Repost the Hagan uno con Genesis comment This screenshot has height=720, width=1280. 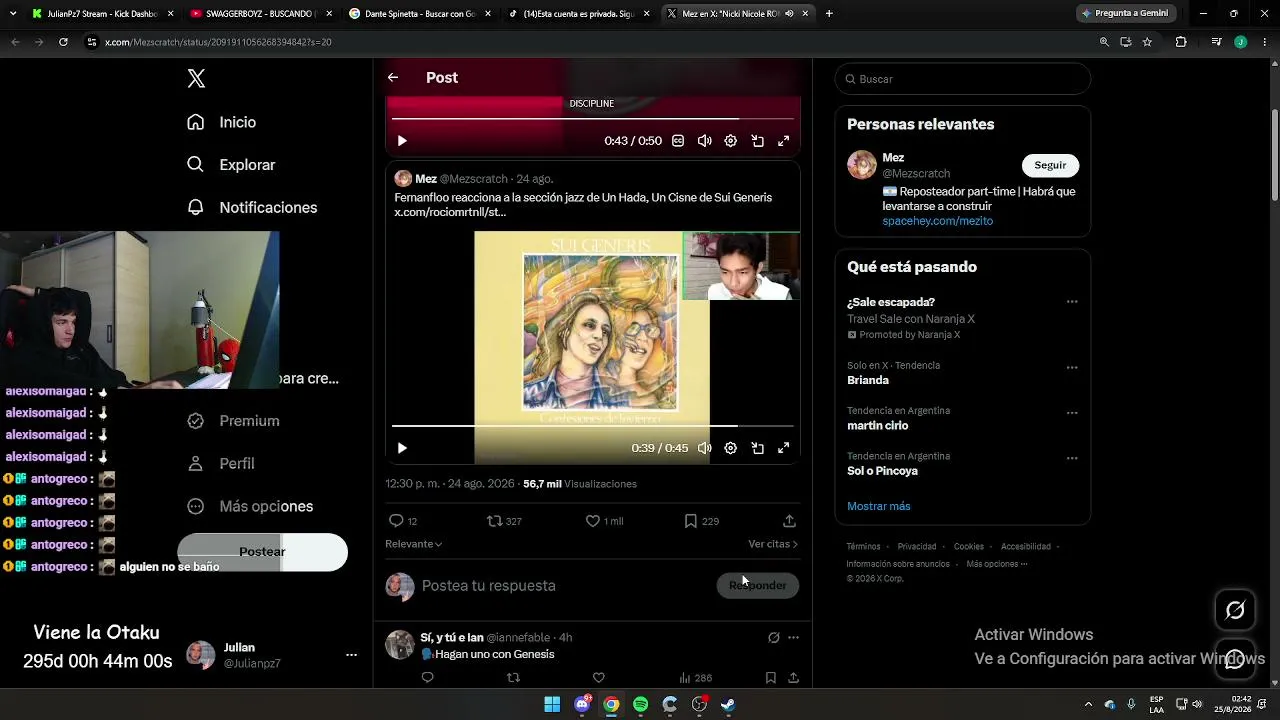tap(513, 678)
